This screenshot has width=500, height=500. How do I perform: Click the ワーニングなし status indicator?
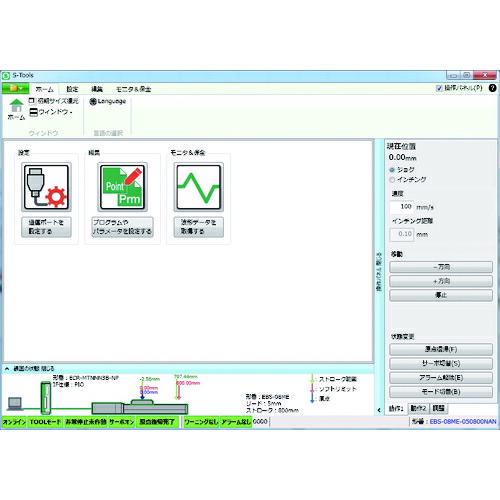tap(201, 422)
